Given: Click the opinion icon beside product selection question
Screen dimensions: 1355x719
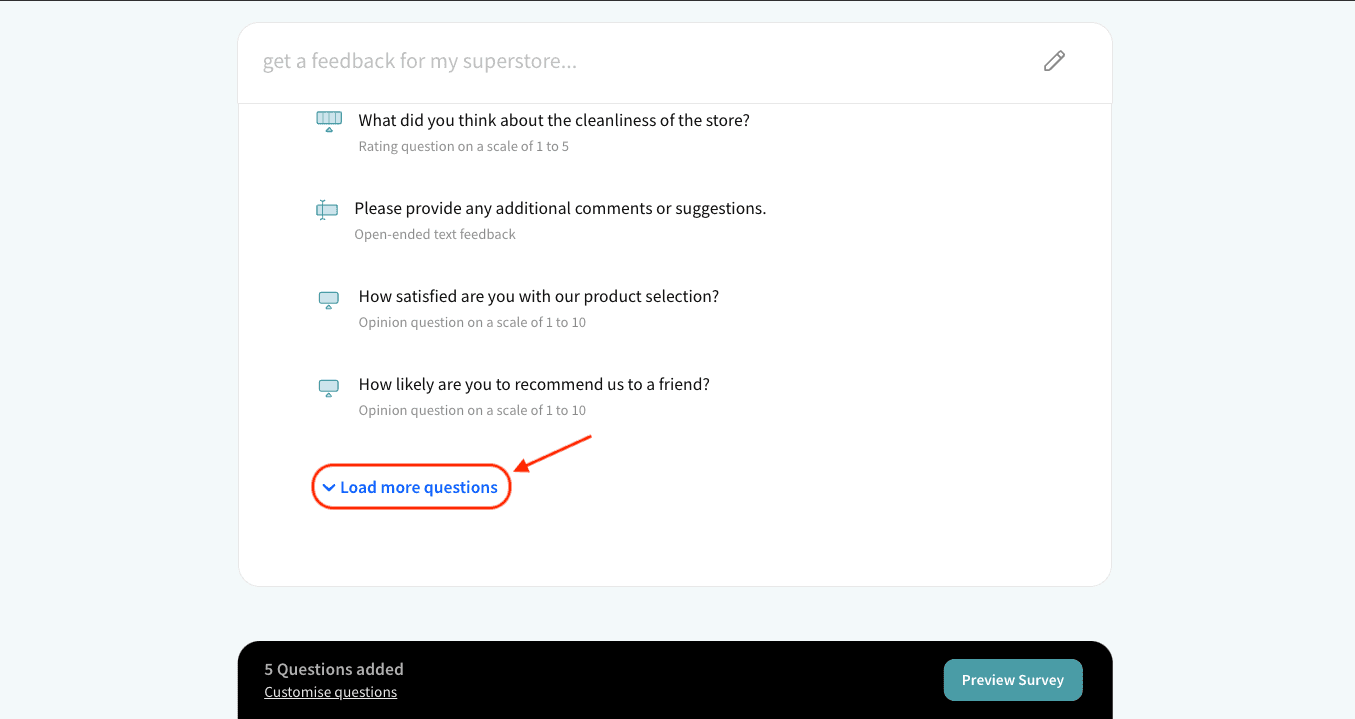Looking at the screenshot, I should pyautogui.click(x=329, y=299).
